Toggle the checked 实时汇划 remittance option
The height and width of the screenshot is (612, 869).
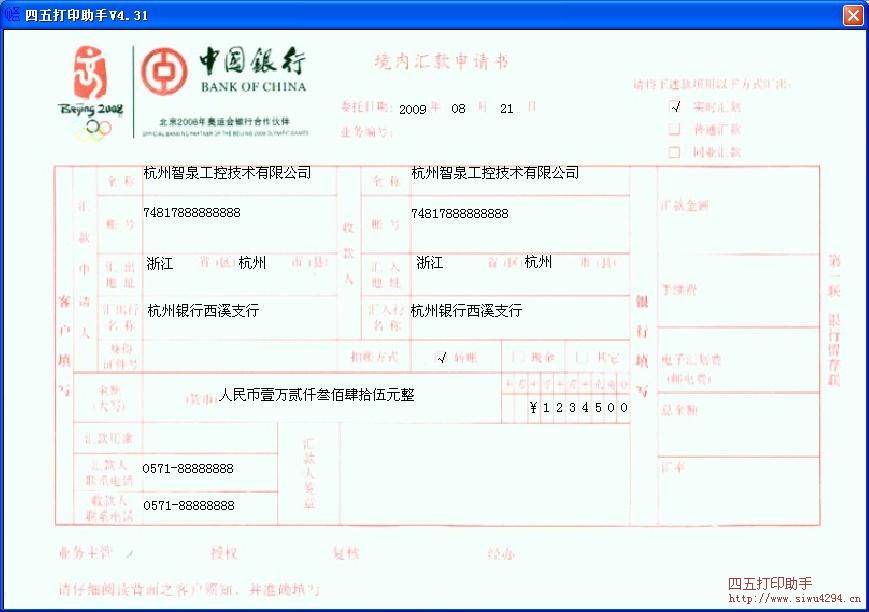coord(675,104)
